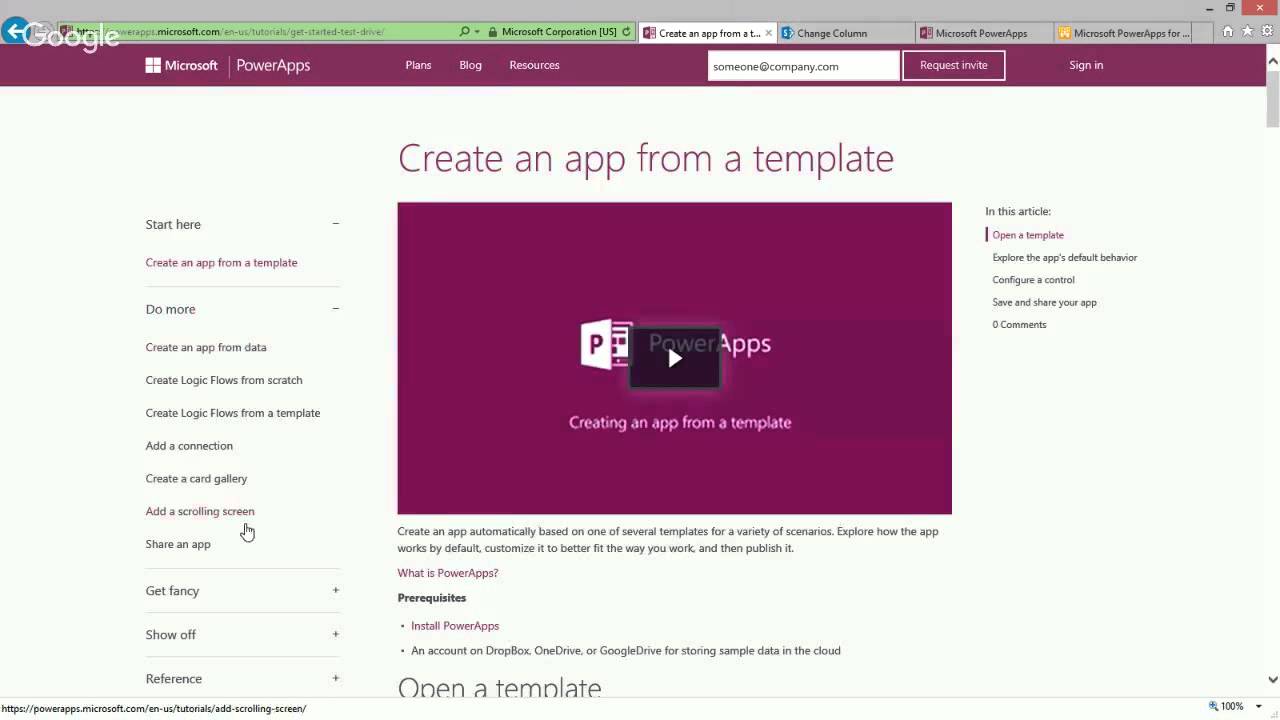
Task: Collapse the Start here section
Action: coord(336,224)
